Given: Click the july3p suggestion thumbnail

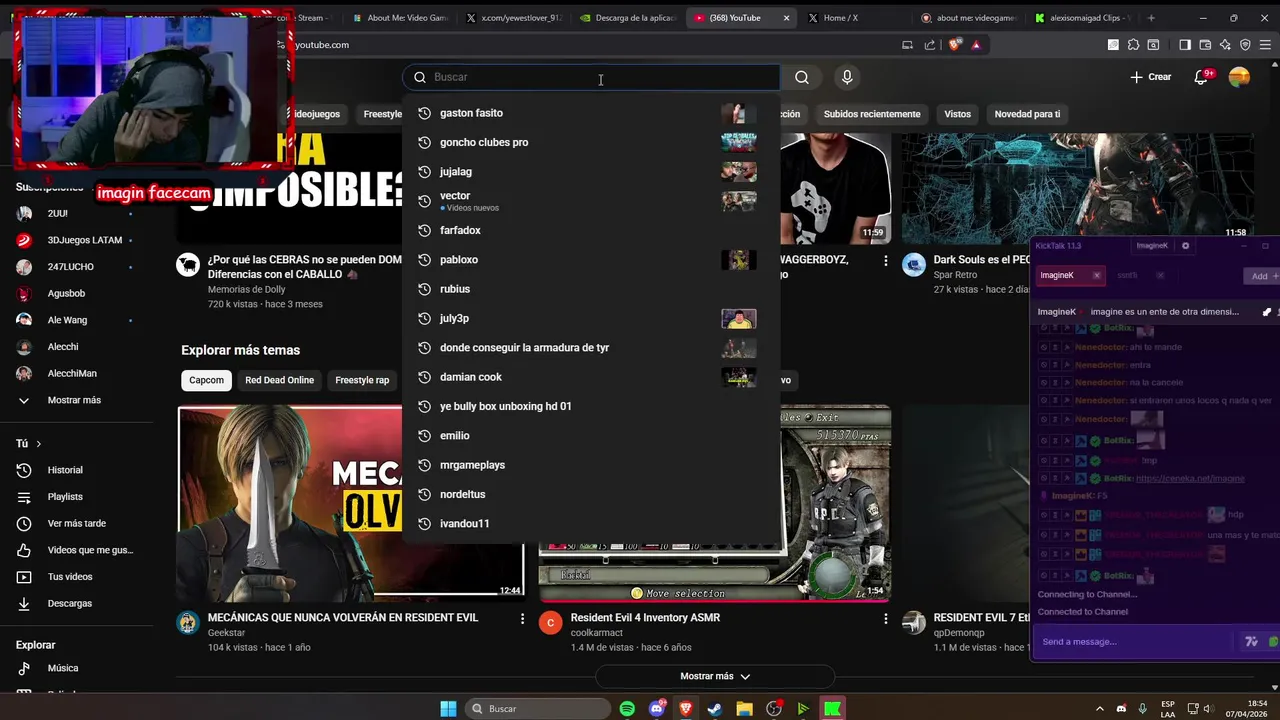Looking at the screenshot, I should [739, 319].
